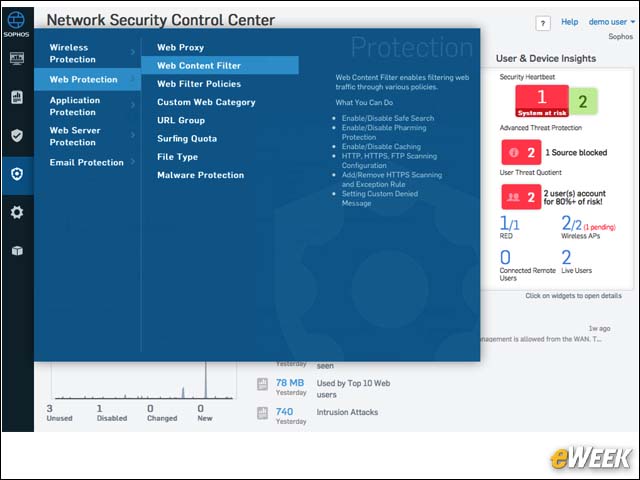Open the Policies shield checkmark sidebar icon
The image size is (640, 480).
[x=17, y=135]
